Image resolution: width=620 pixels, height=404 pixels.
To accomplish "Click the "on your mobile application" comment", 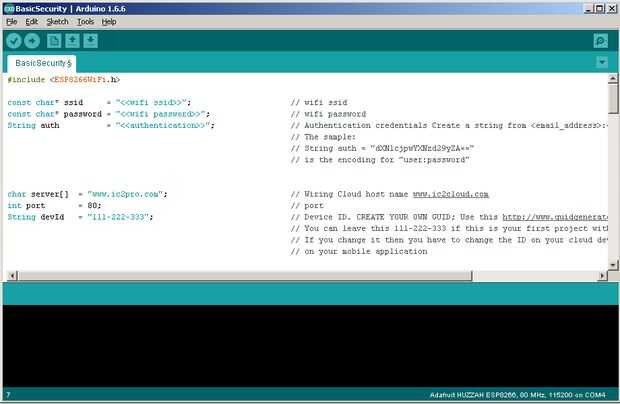I will pos(359,251).
